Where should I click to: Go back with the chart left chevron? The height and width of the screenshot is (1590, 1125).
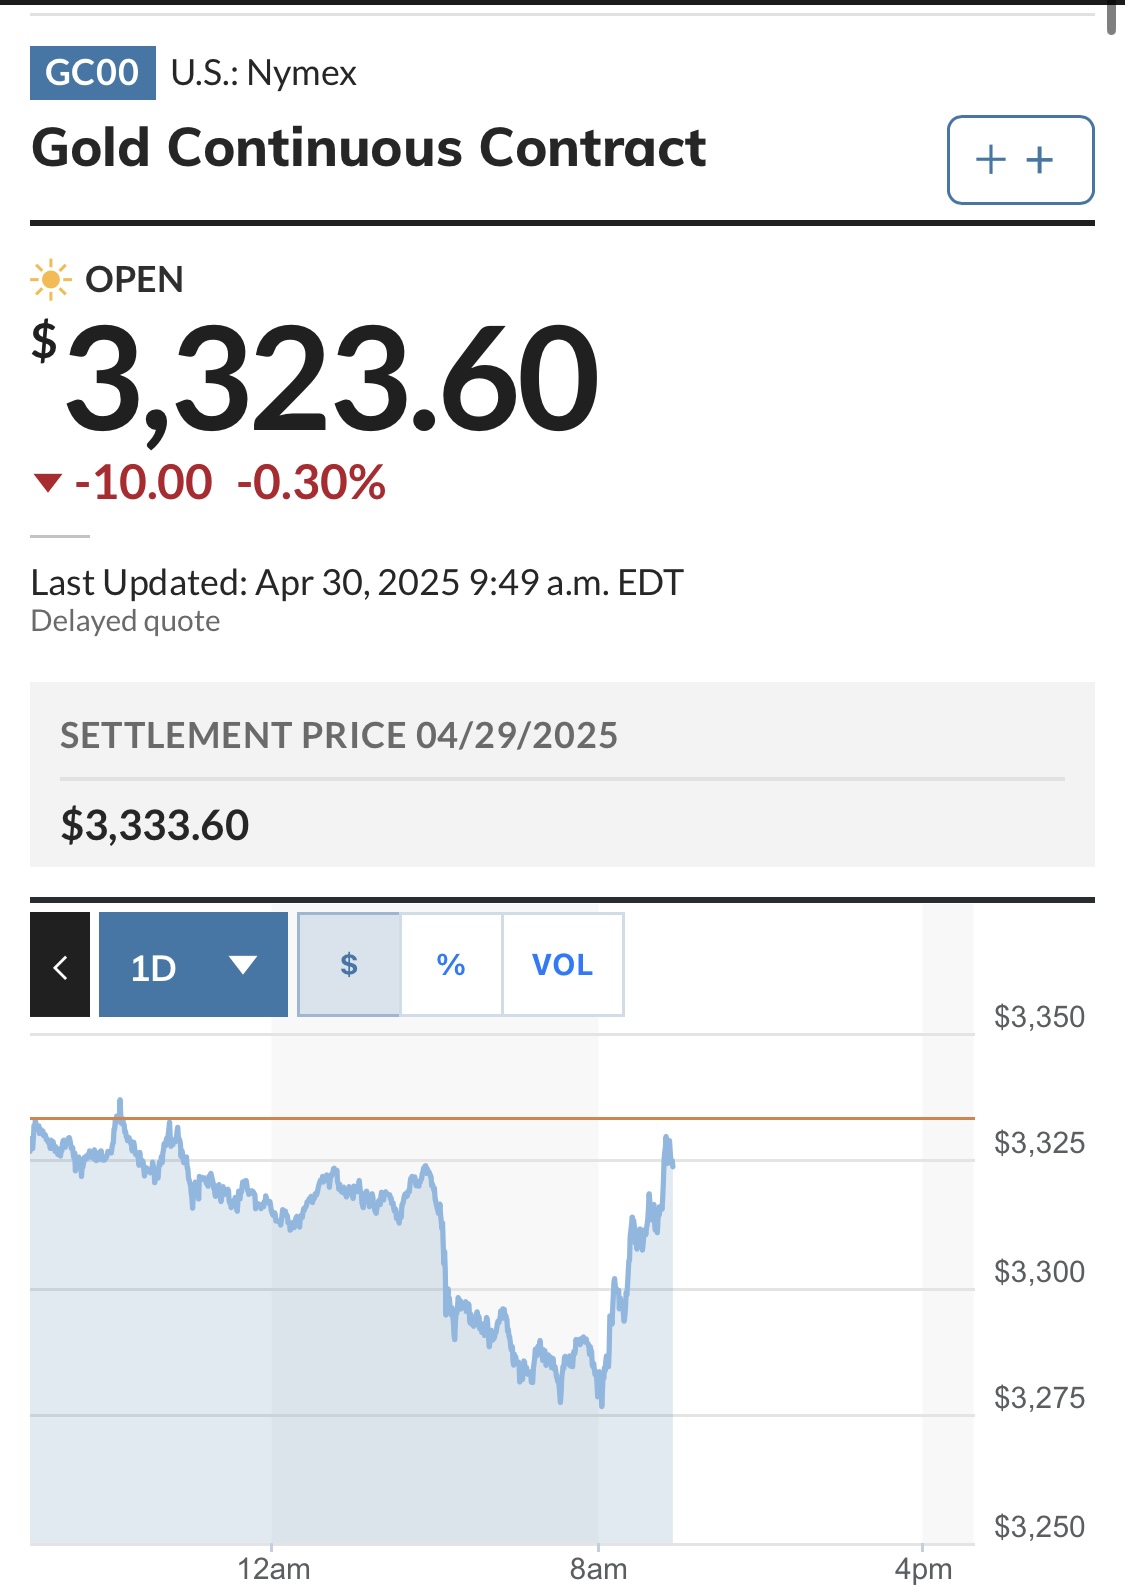pos(60,965)
